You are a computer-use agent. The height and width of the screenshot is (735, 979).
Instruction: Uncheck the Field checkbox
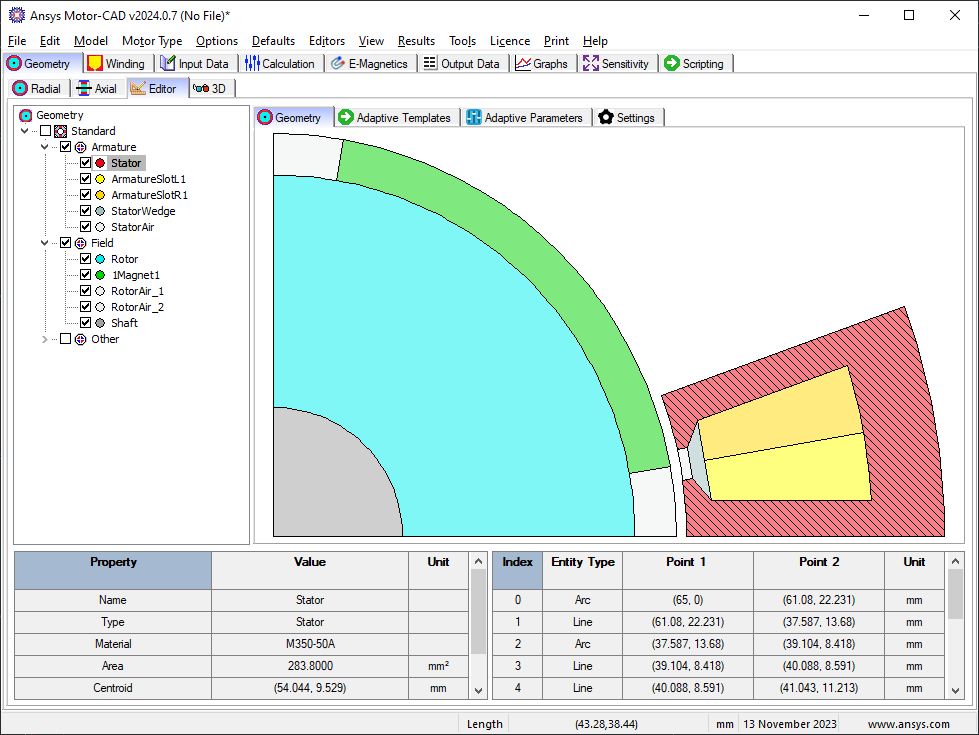coord(66,243)
